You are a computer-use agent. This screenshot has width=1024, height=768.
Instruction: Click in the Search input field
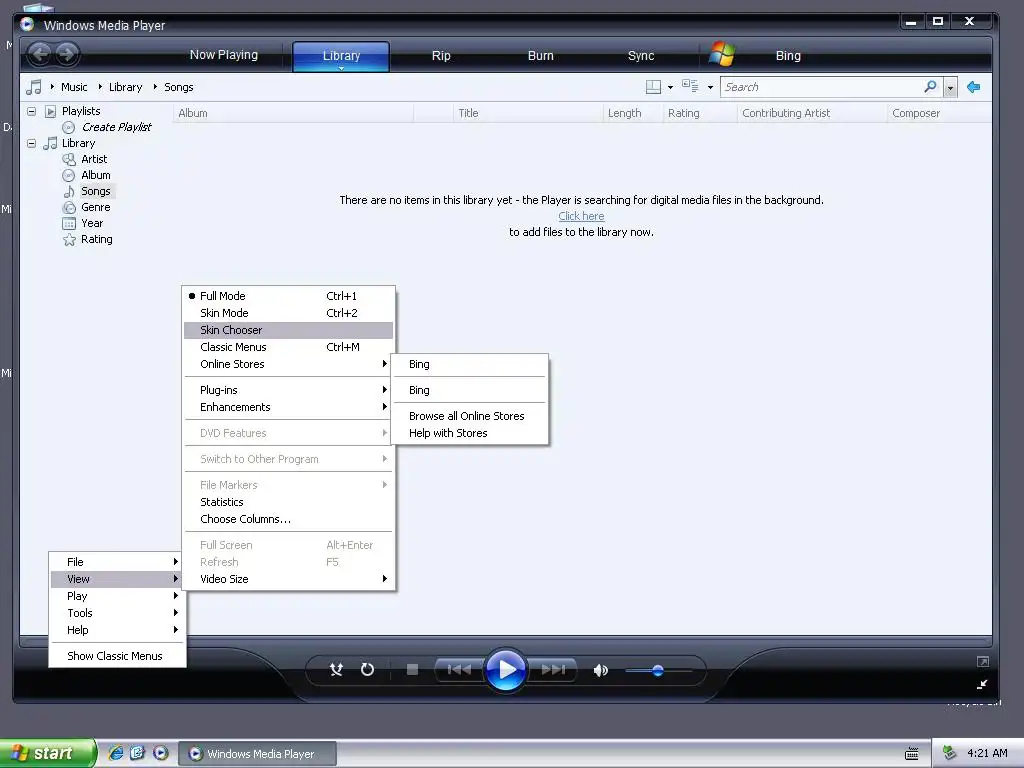822,87
